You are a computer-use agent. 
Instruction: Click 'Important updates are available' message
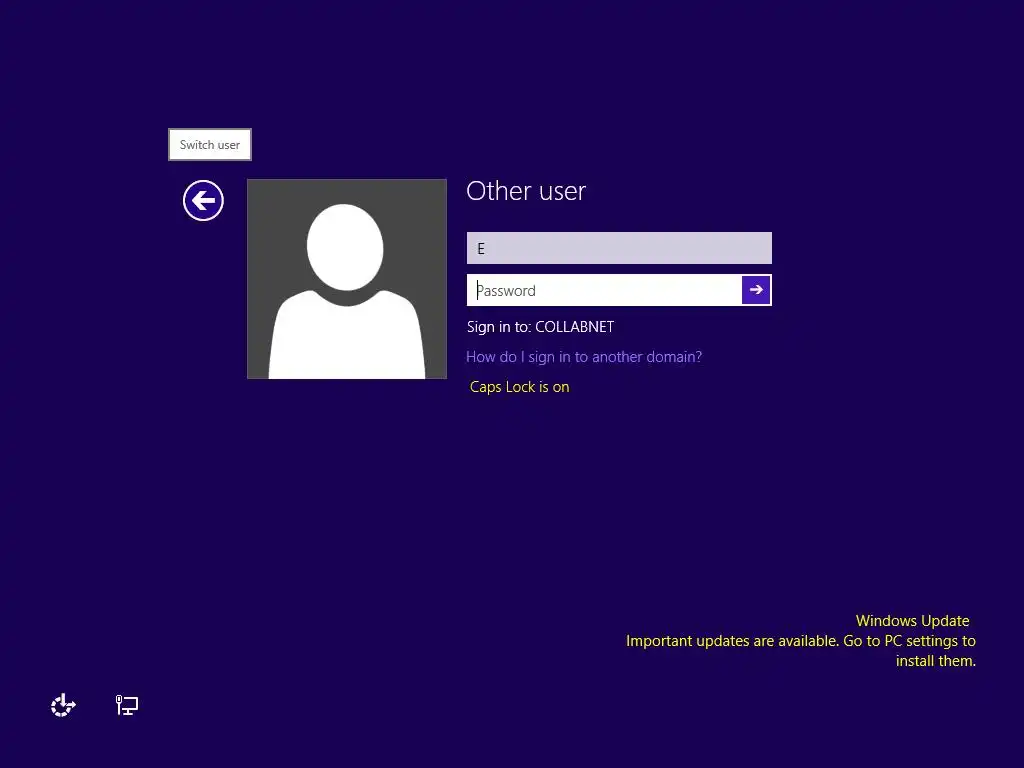pyautogui.click(x=801, y=651)
